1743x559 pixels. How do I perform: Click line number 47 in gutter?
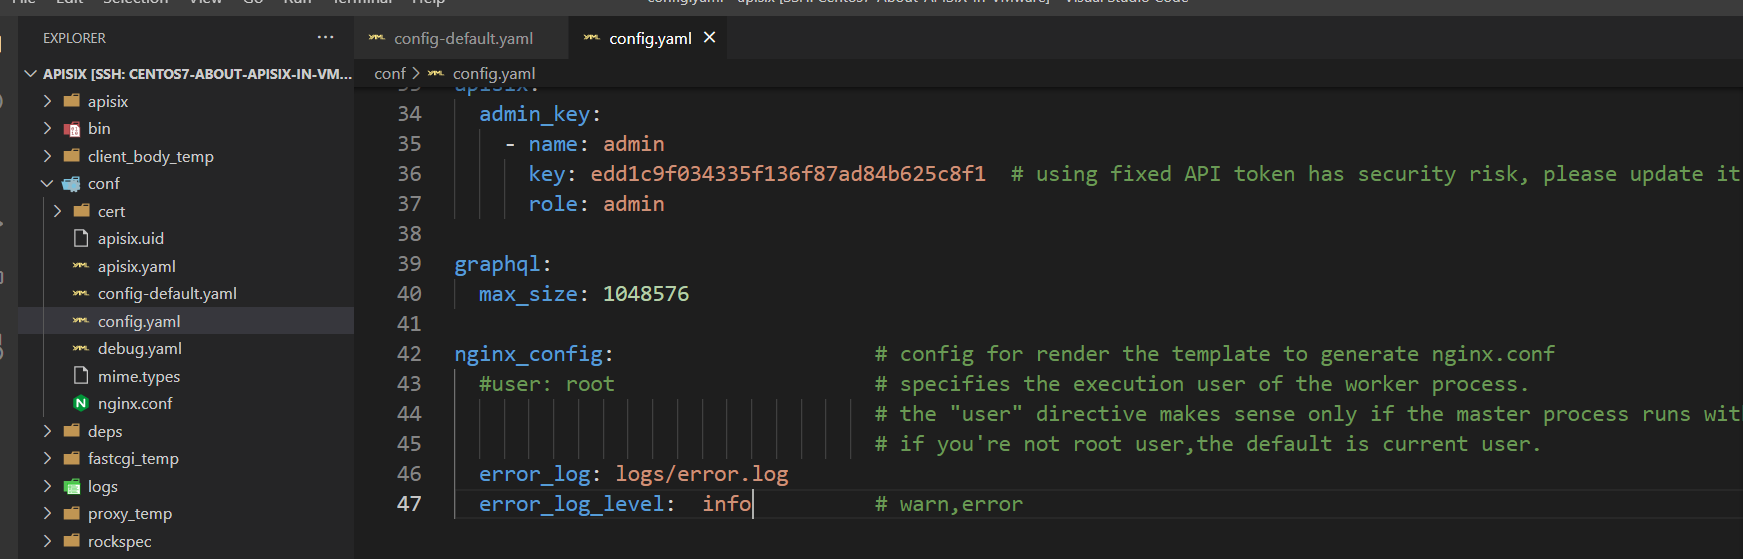(x=410, y=504)
